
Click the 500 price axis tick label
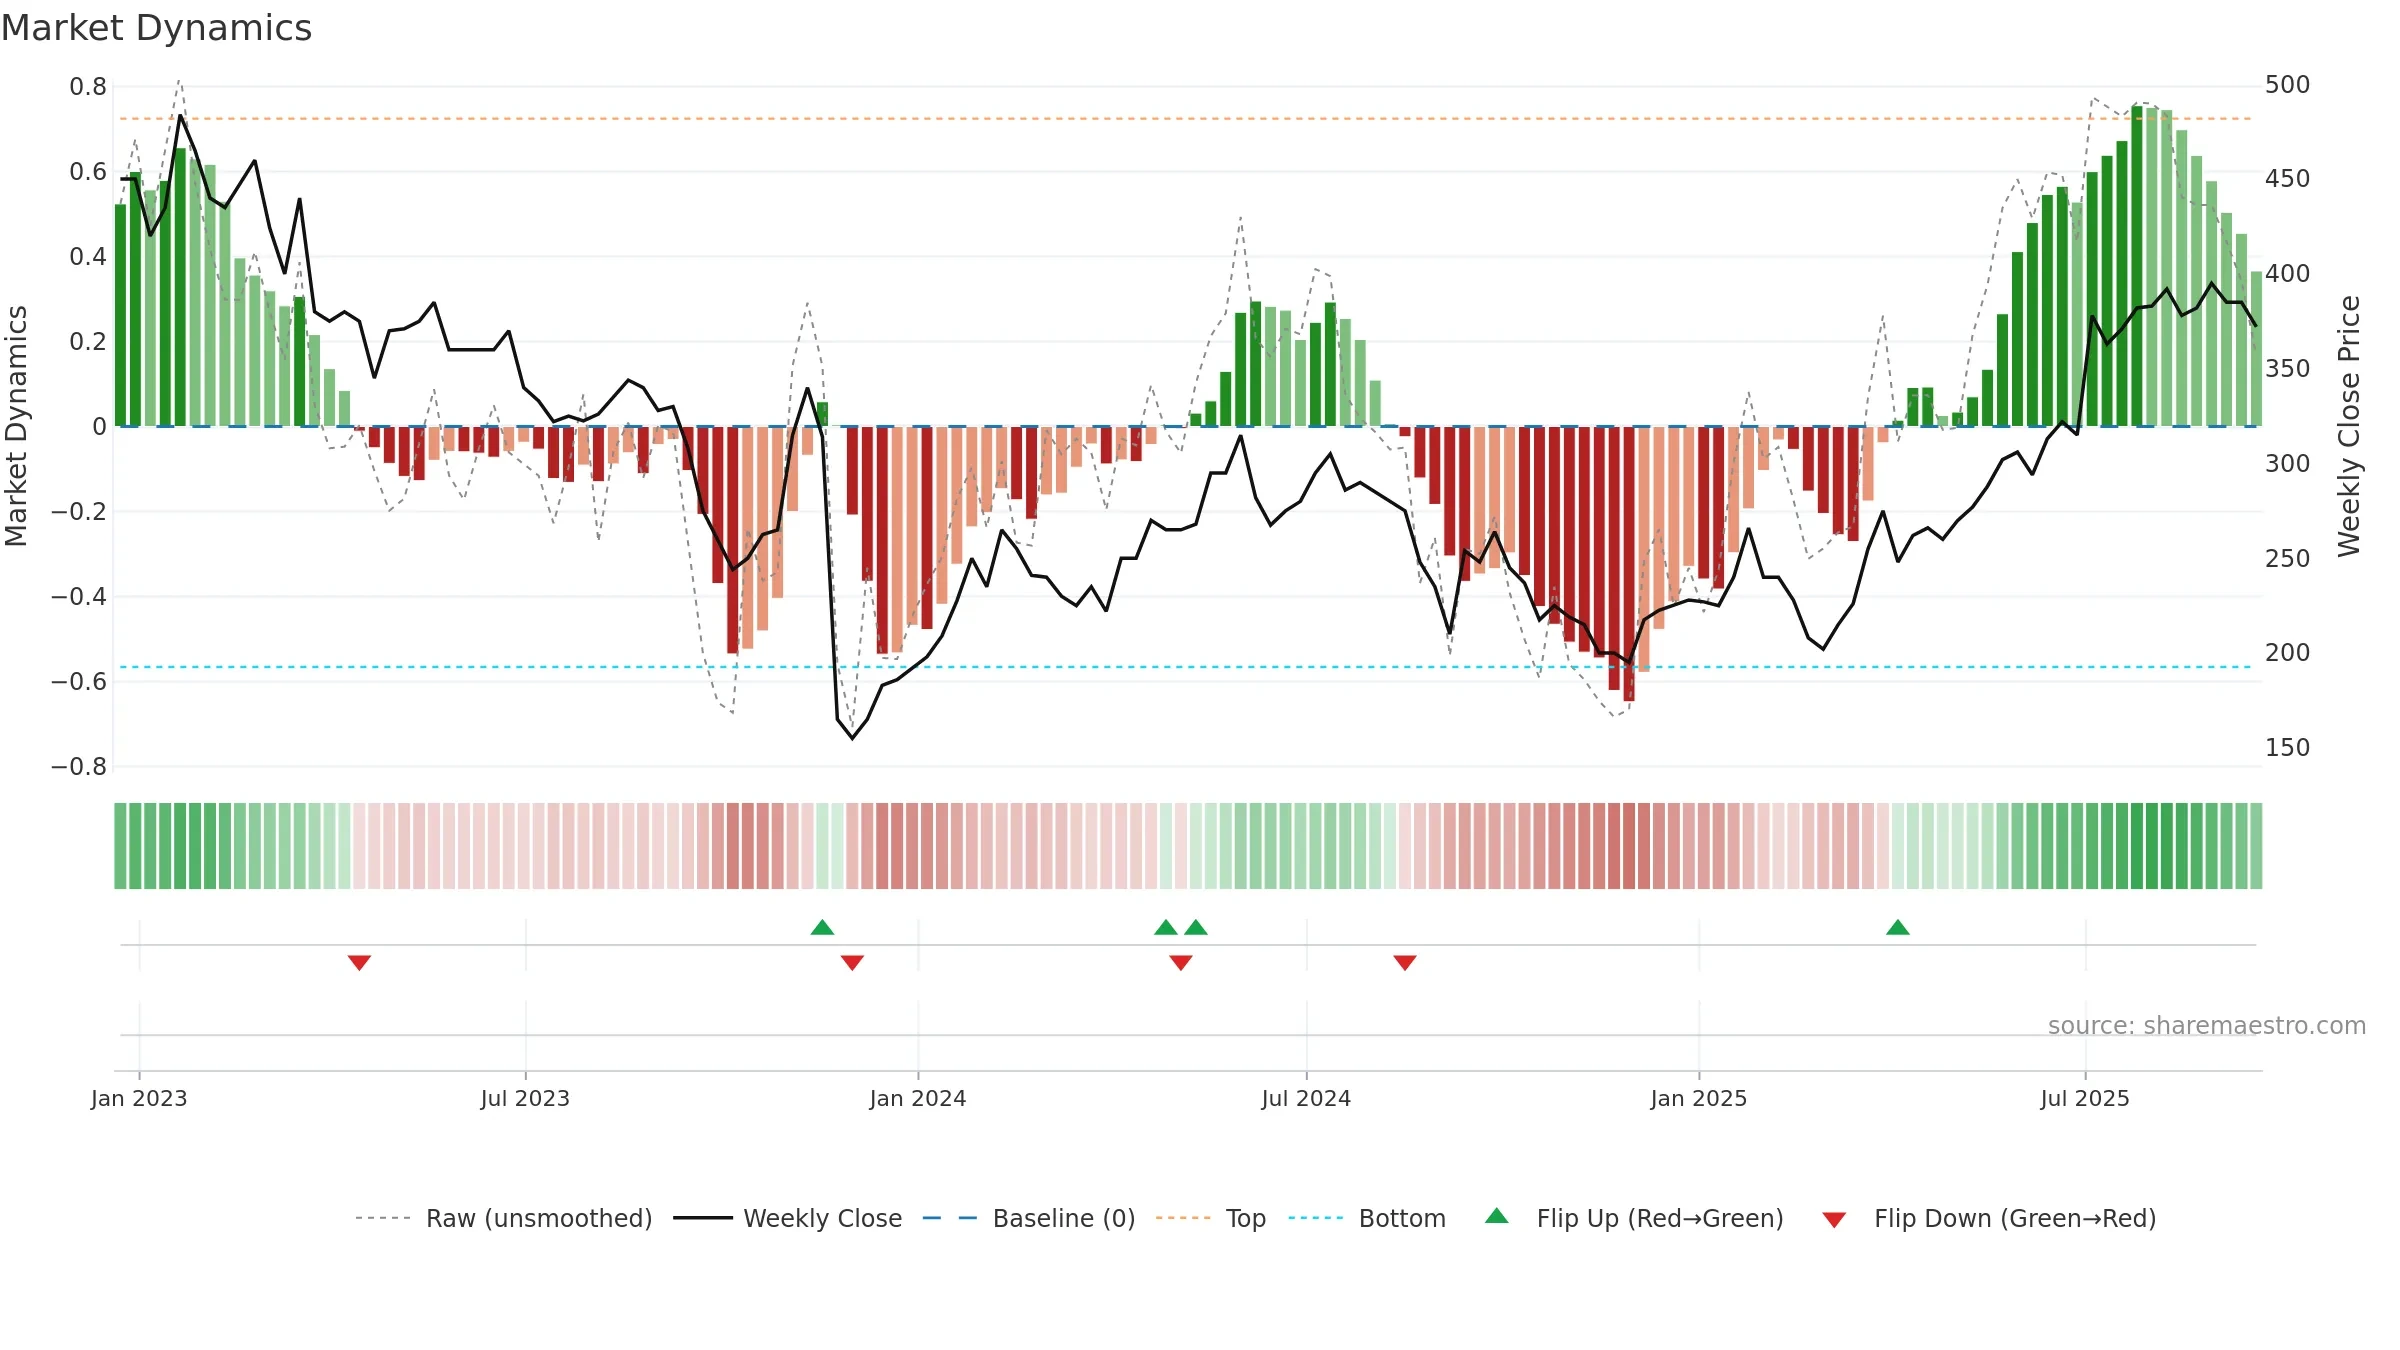[2288, 84]
